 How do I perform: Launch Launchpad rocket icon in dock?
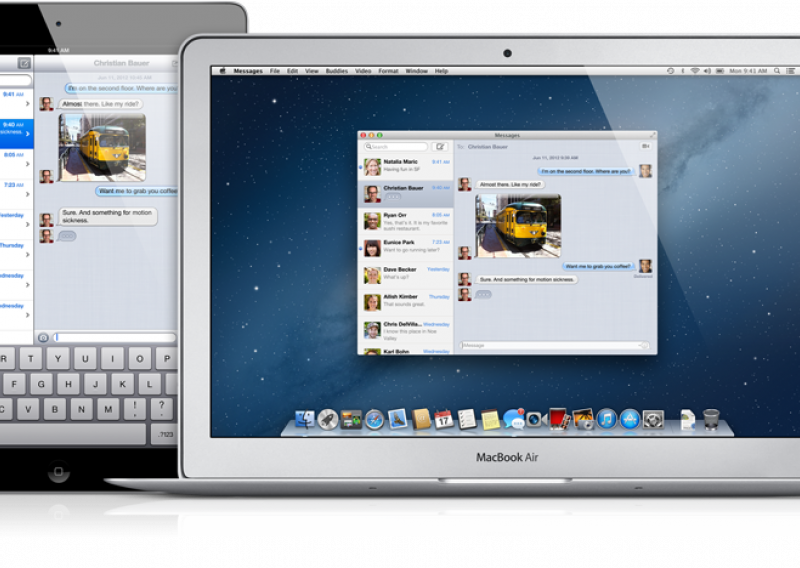[328, 420]
